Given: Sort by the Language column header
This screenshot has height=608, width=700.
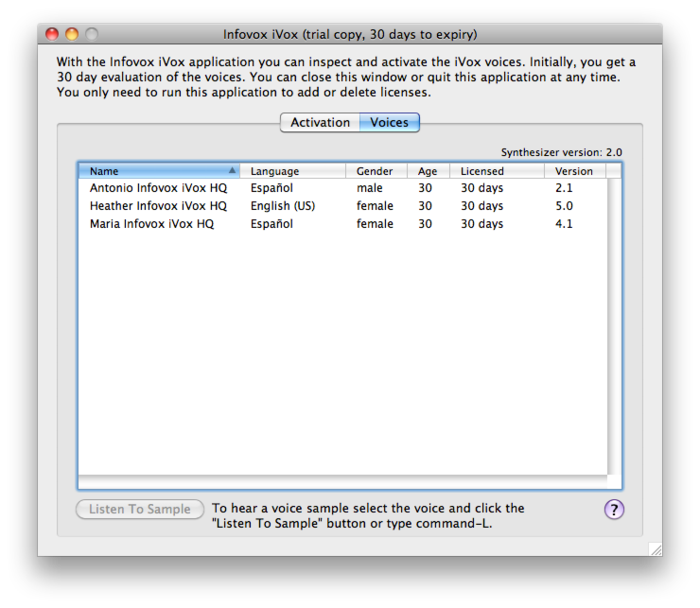Looking at the screenshot, I should [x=292, y=171].
